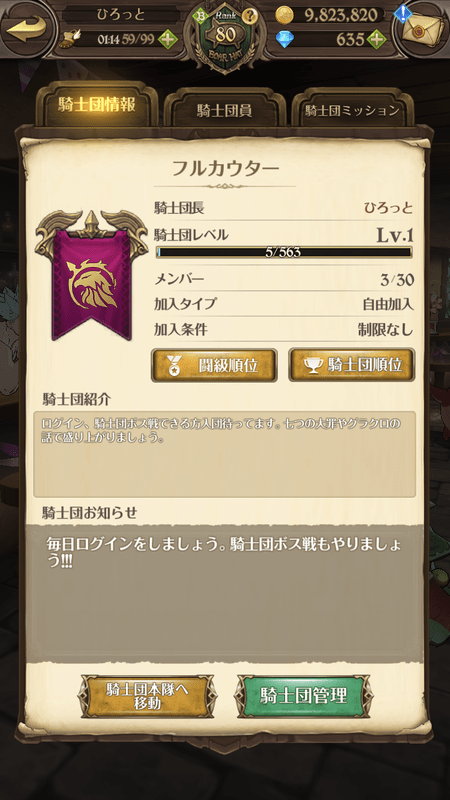Tap 騎士団本隊へ移動 button

click(147, 696)
